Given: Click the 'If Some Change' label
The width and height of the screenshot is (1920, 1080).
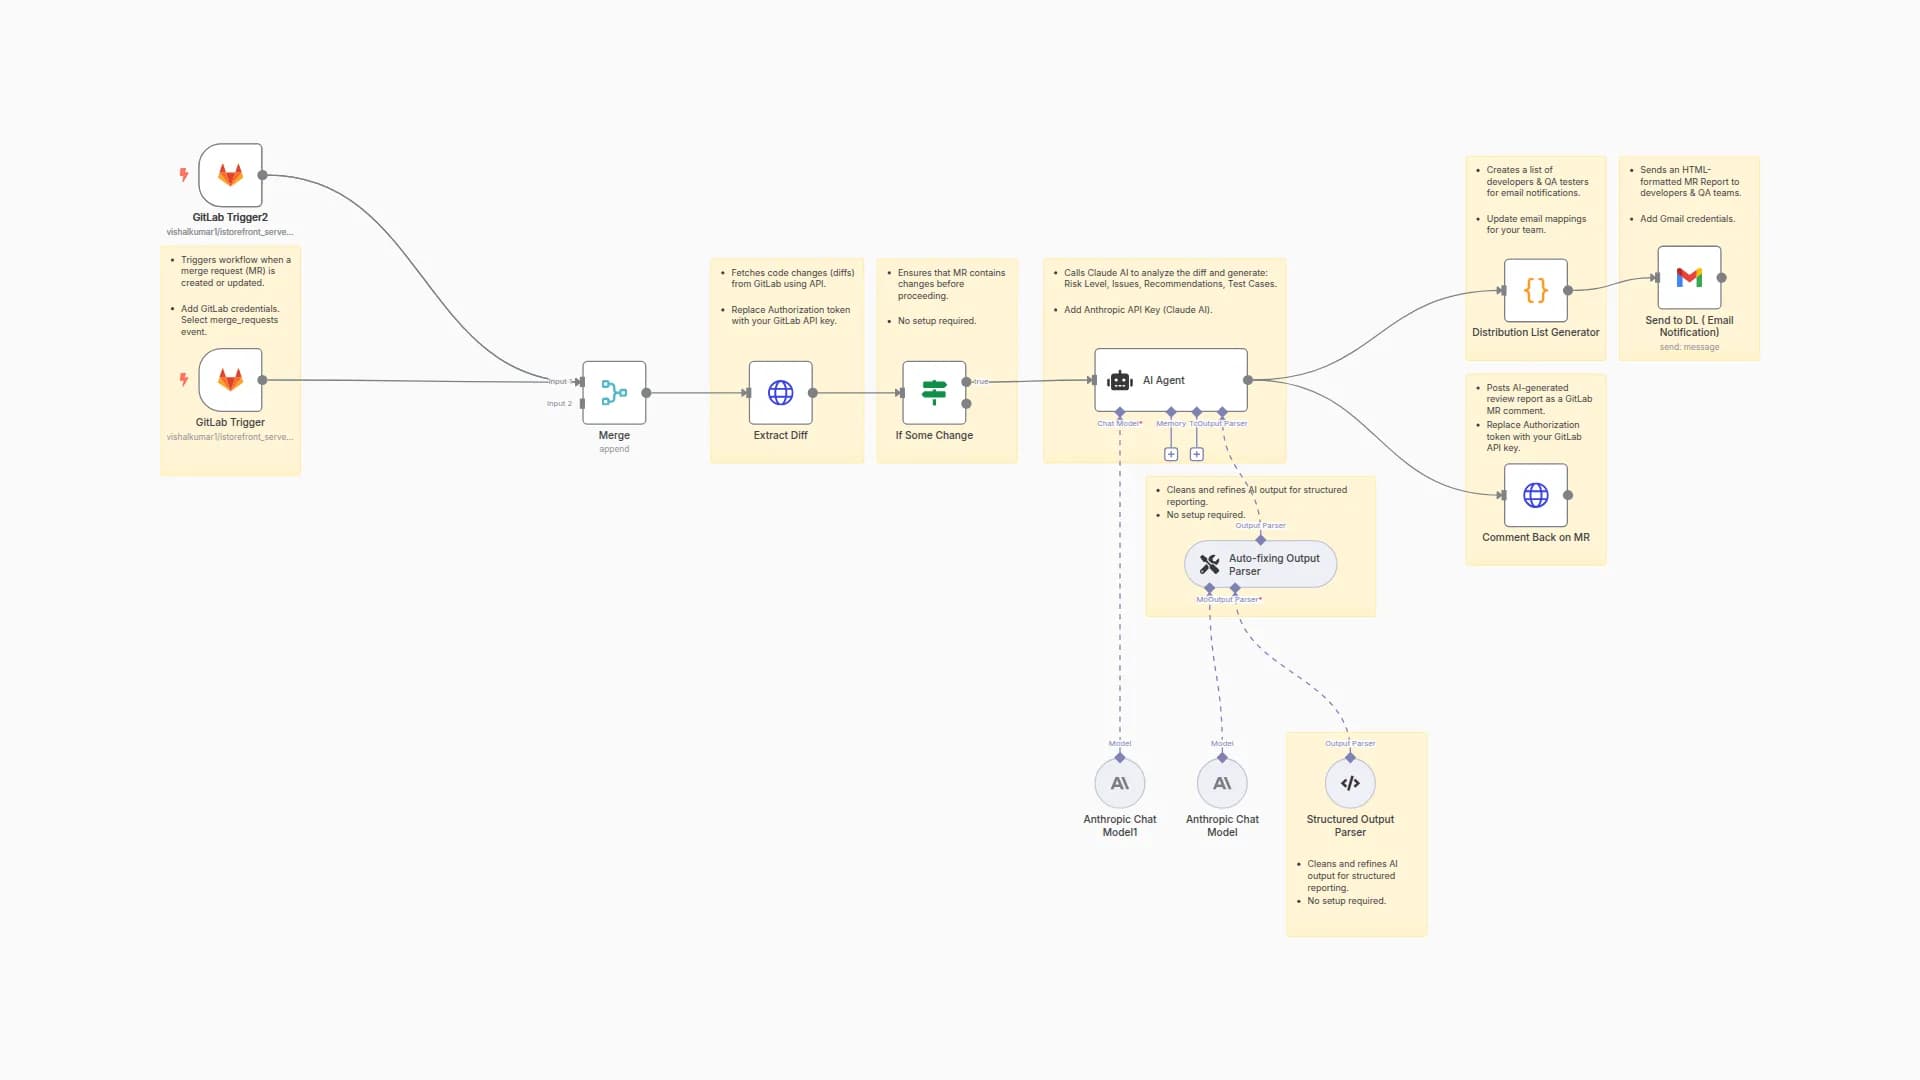Looking at the screenshot, I should tap(934, 435).
